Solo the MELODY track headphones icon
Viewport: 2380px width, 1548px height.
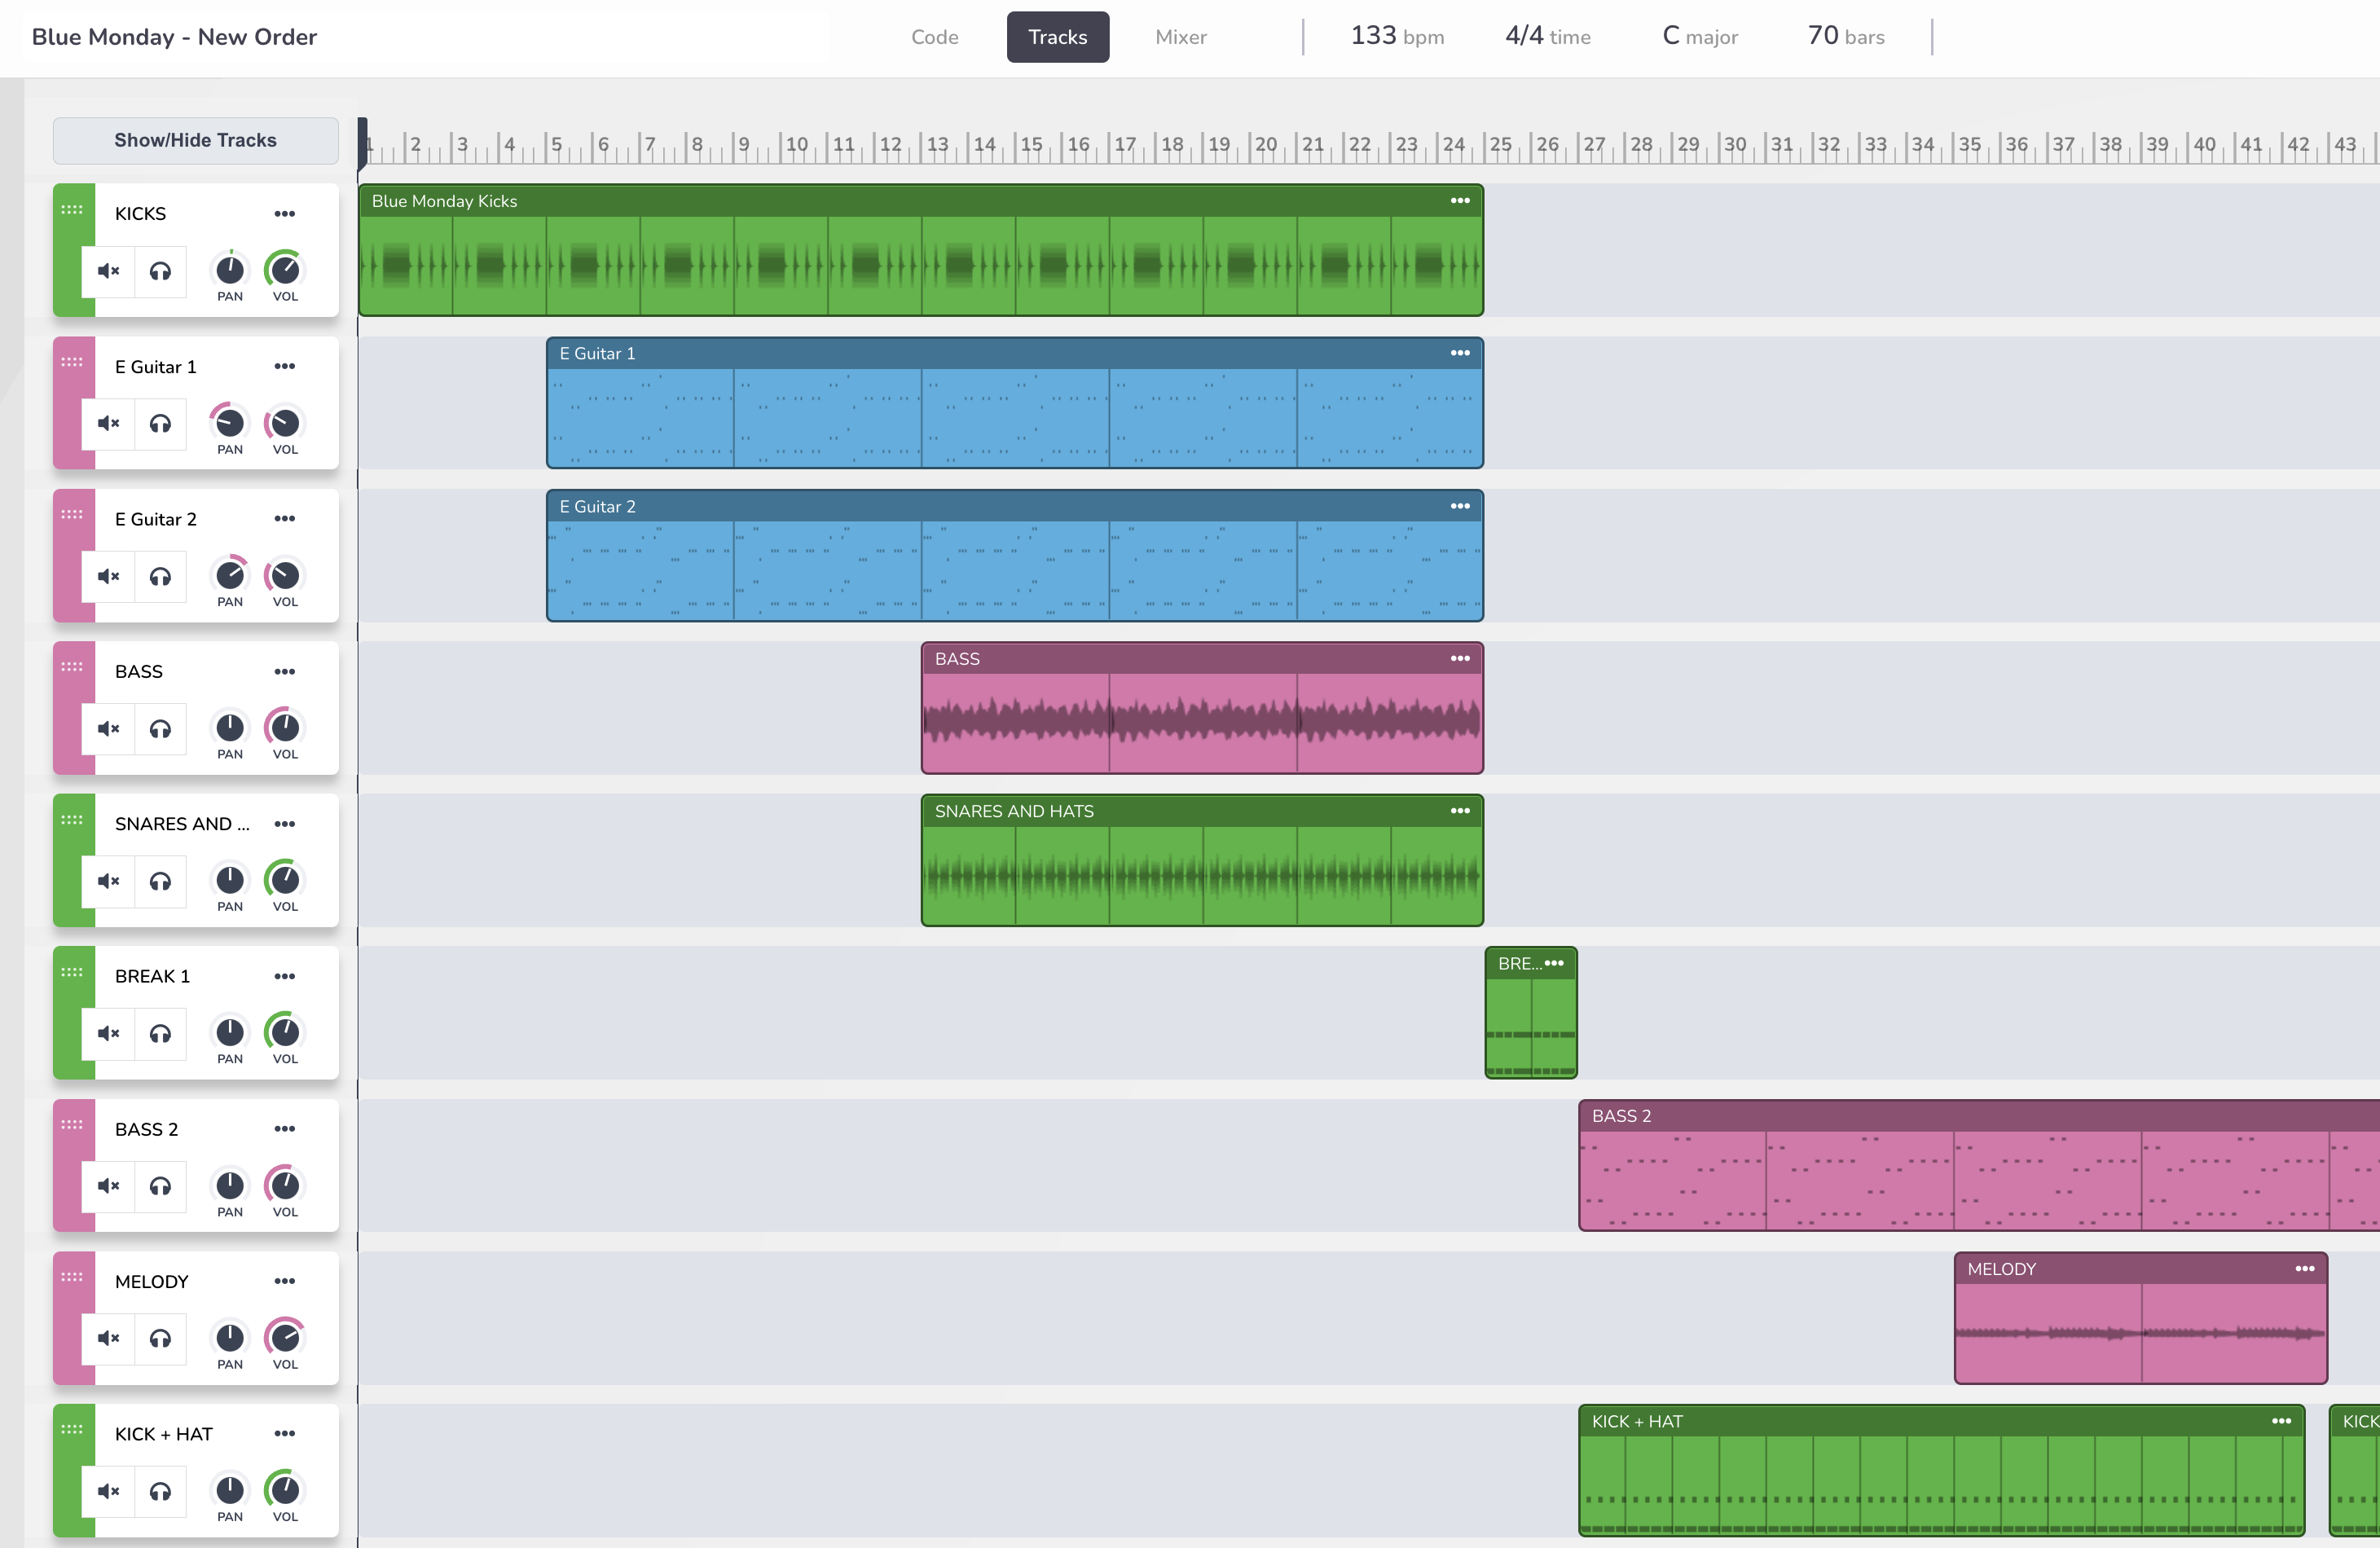[160, 1338]
